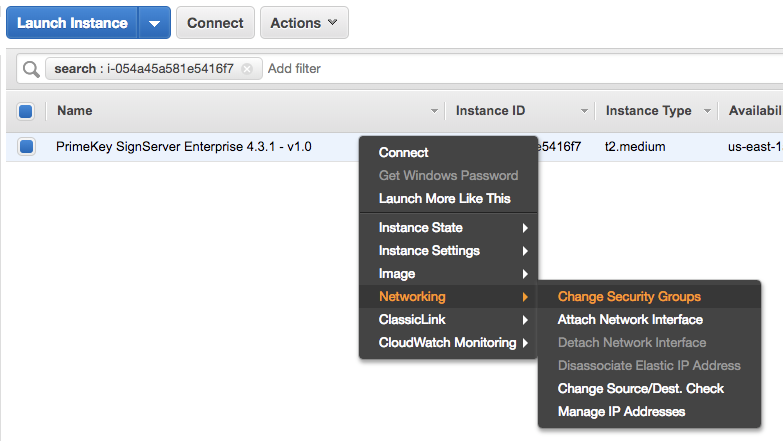Image resolution: width=783 pixels, height=441 pixels.
Task: Uncheck the PrimeKey SignServer row checkbox
Action: (x=26, y=147)
